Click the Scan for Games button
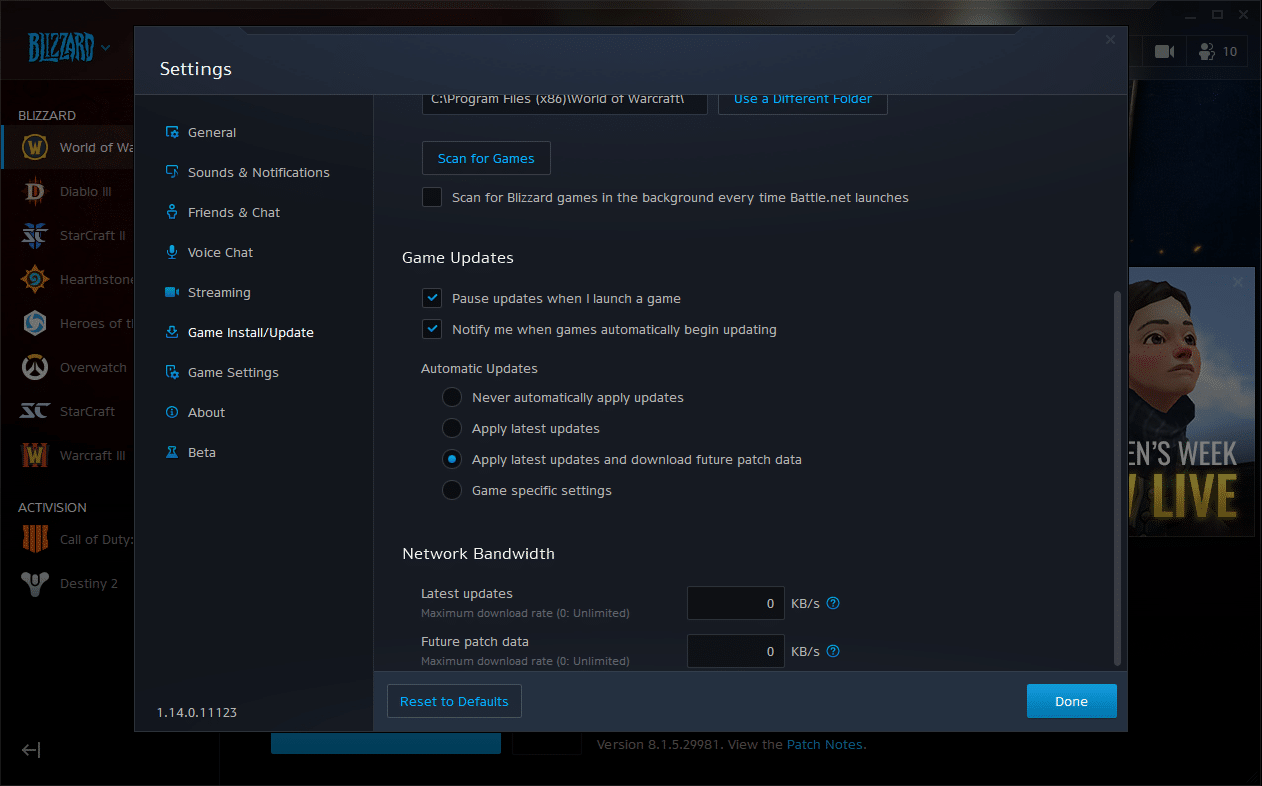Screen dimensions: 1262x786 [486, 158]
